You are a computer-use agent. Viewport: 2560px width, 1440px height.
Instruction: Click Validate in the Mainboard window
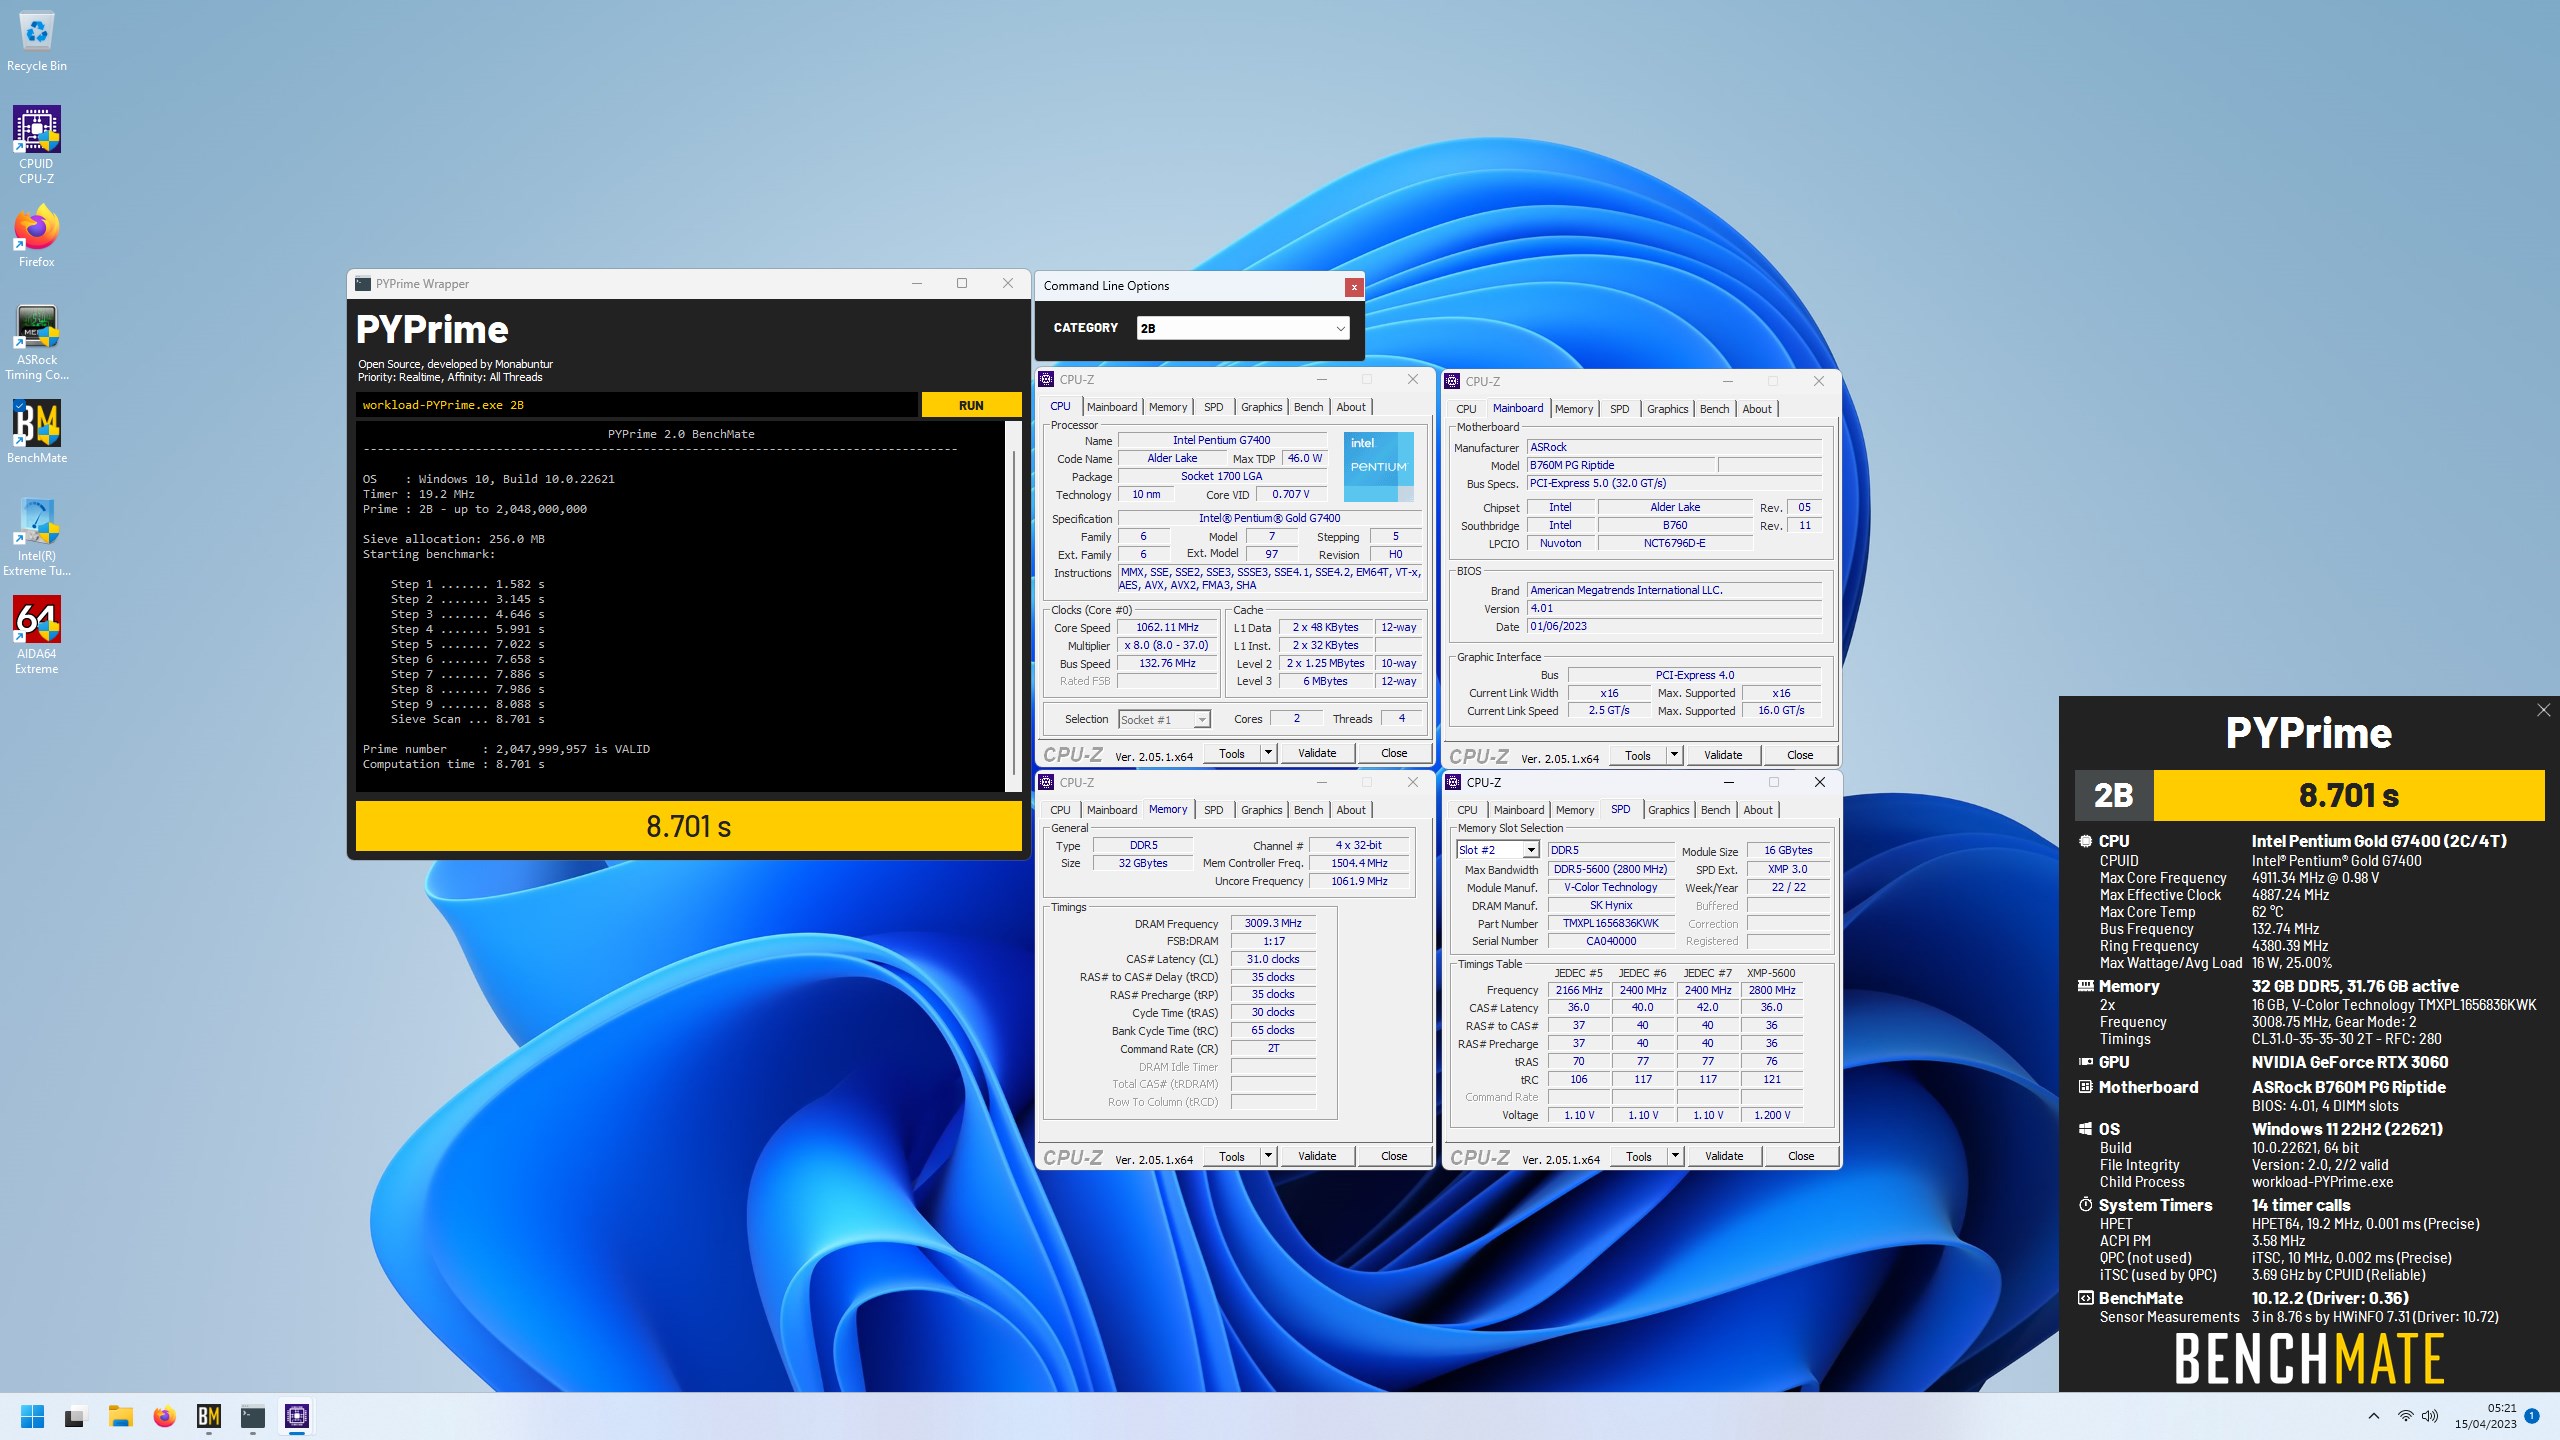(x=1723, y=756)
